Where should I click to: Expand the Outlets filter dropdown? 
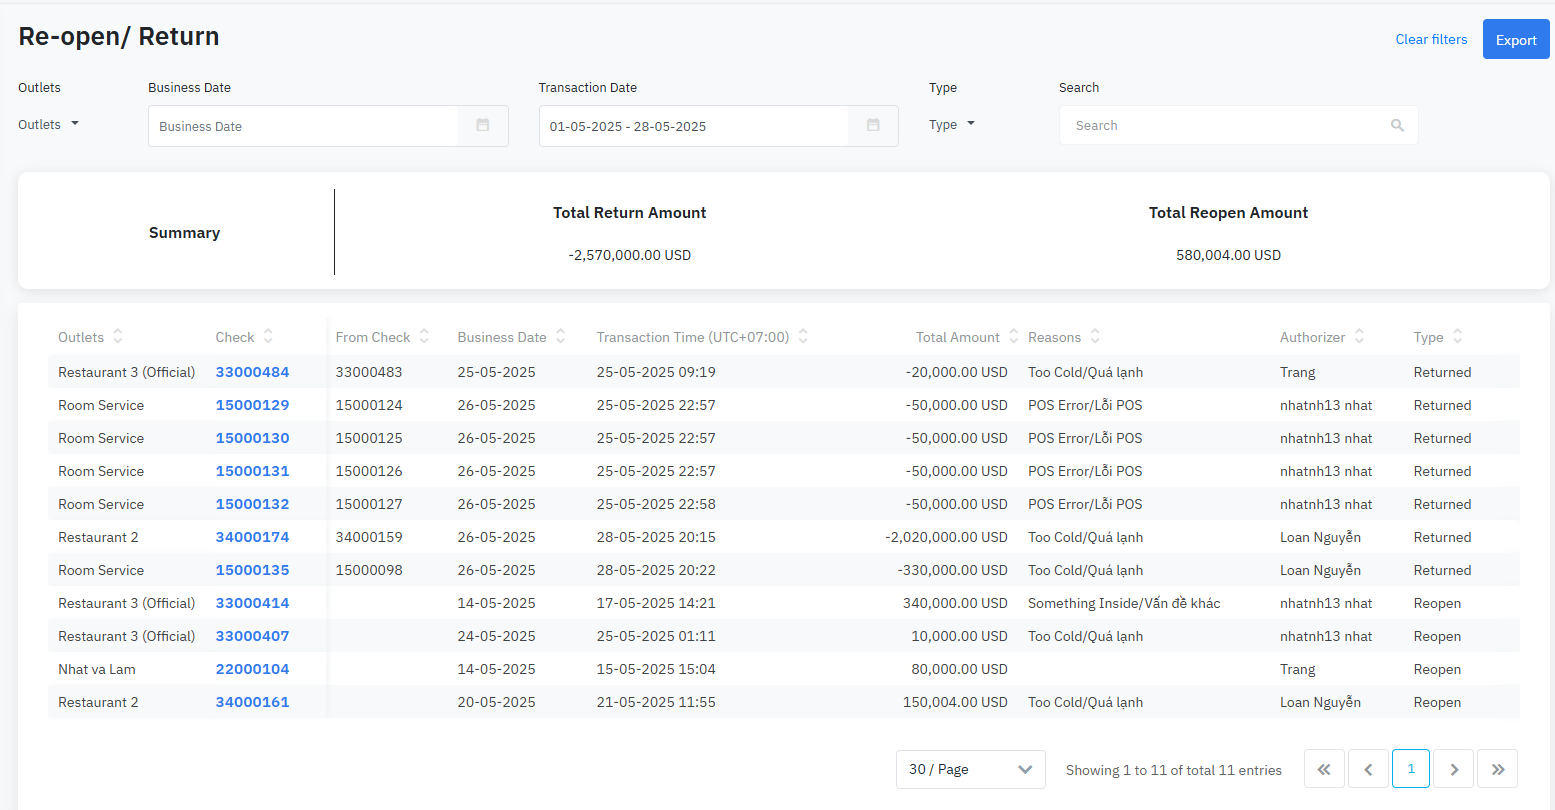[49, 125]
